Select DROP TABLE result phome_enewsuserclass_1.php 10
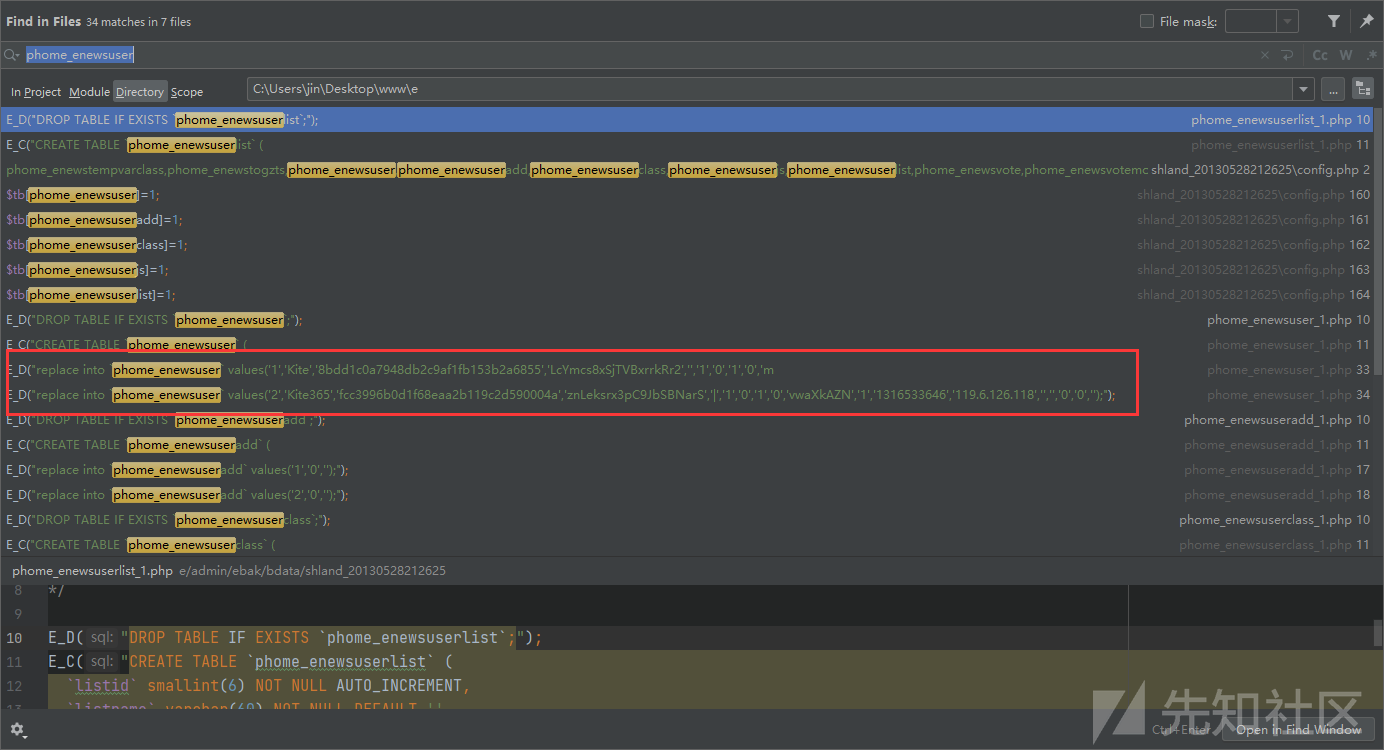 (687, 520)
